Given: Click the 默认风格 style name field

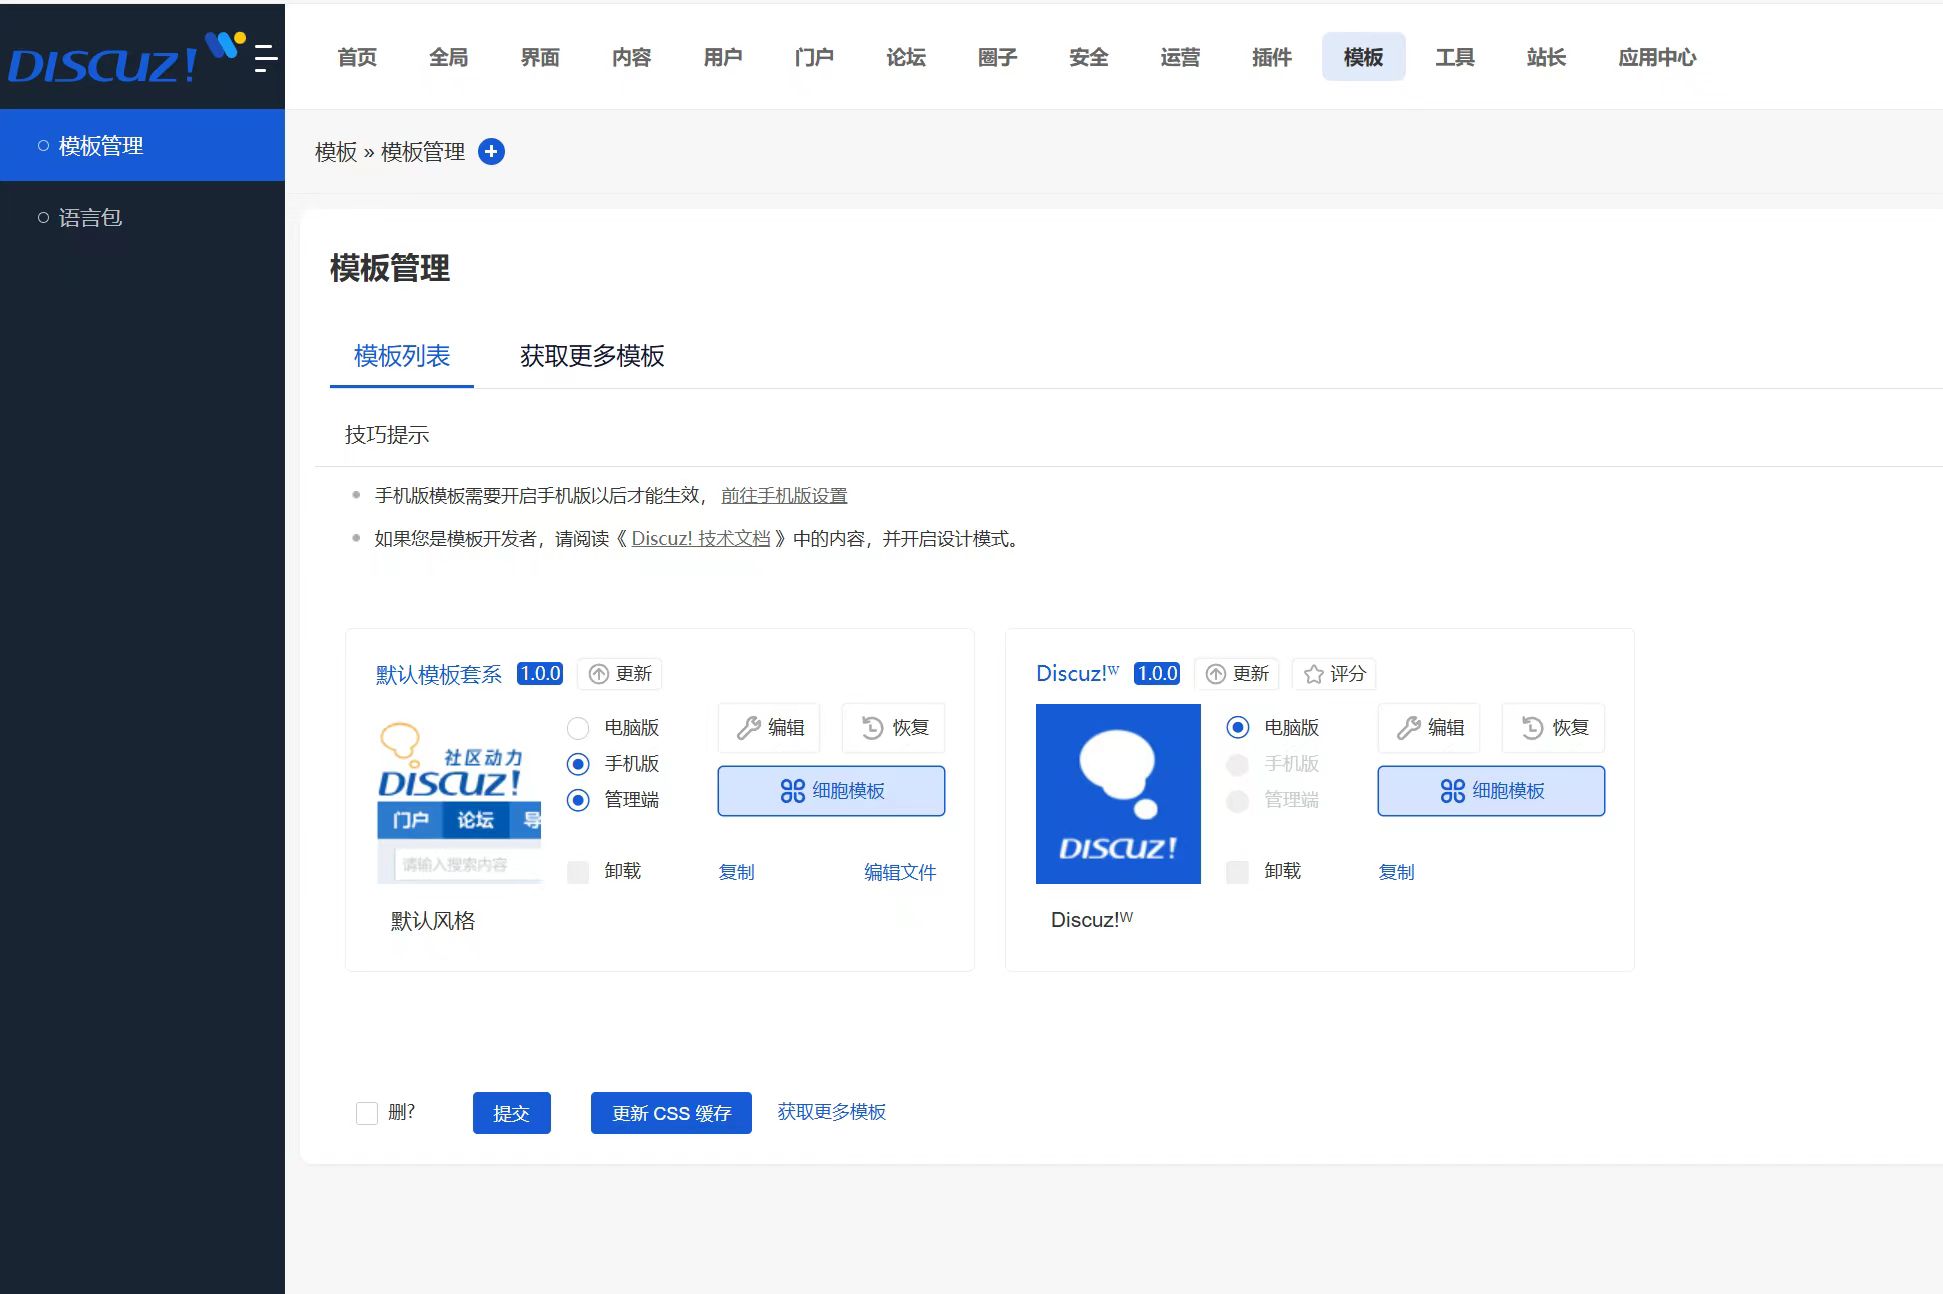Looking at the screenshot, I should pyautogui.click(x=433, y=921).
